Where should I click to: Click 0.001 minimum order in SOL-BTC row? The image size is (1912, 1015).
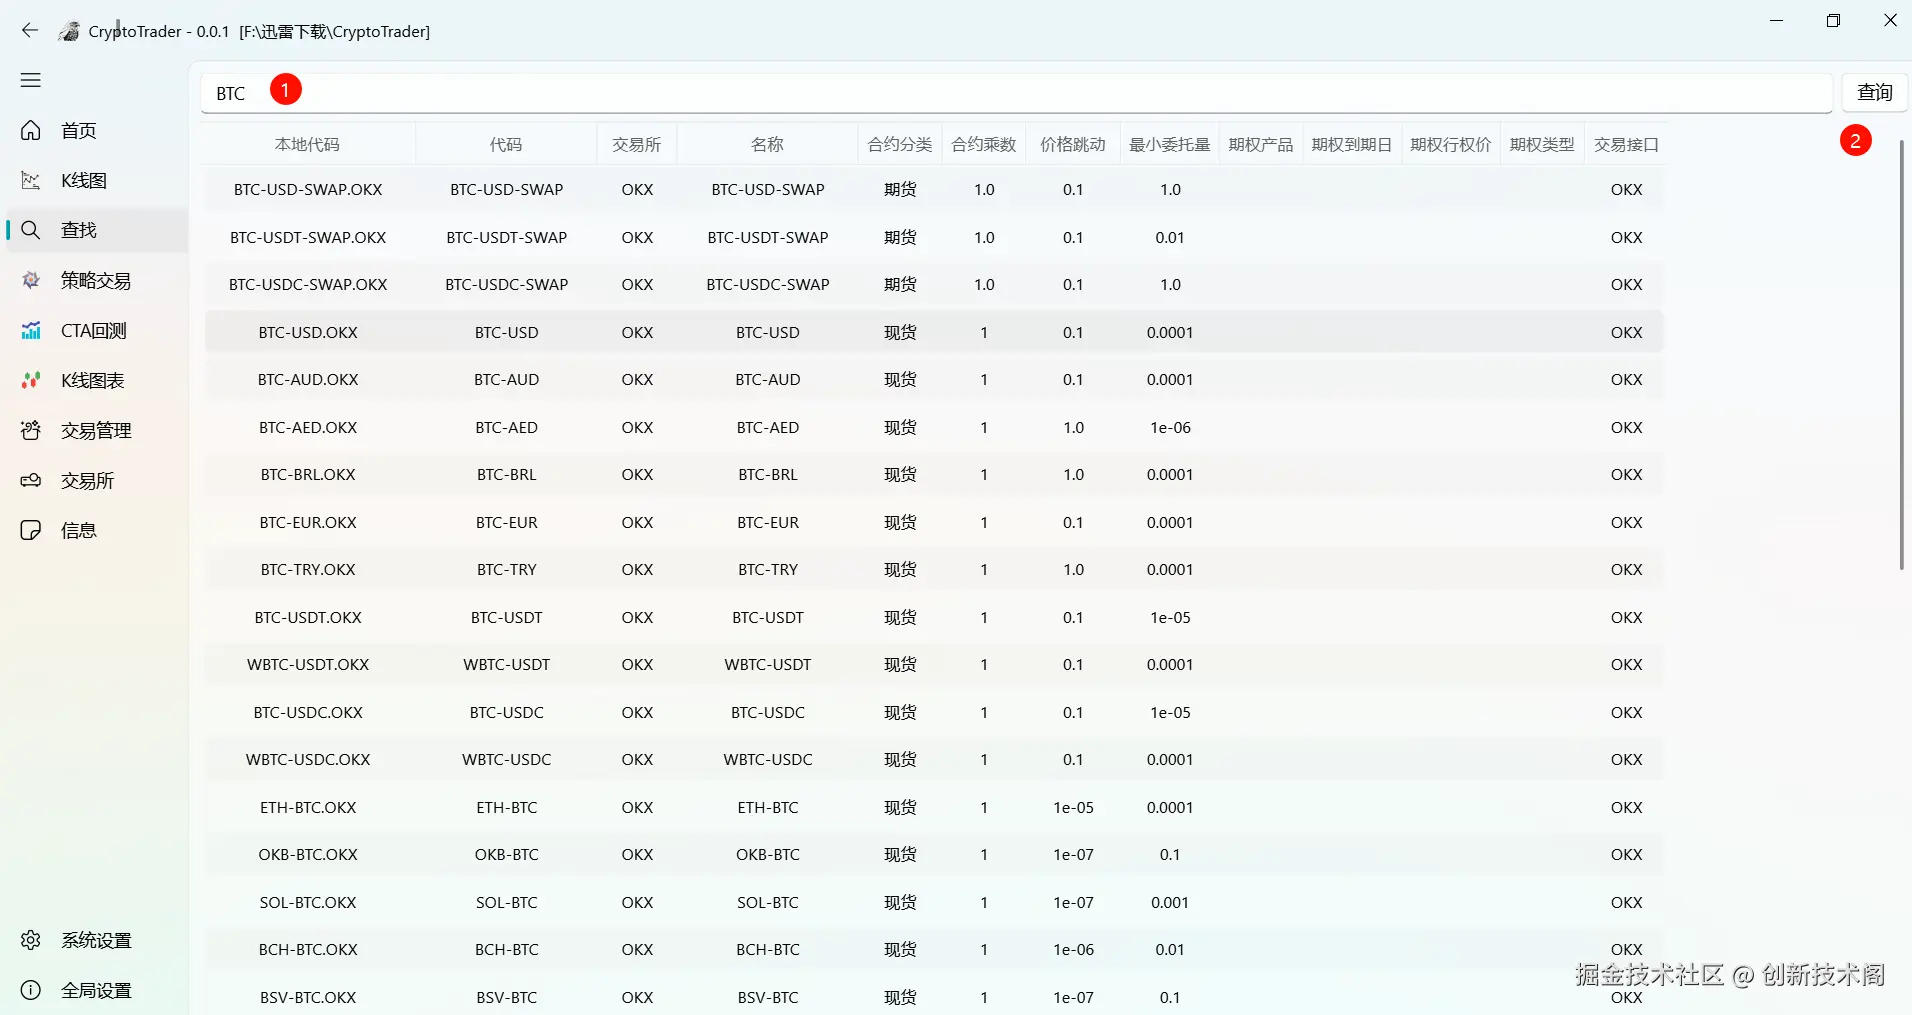click(x=1170, y=903)
